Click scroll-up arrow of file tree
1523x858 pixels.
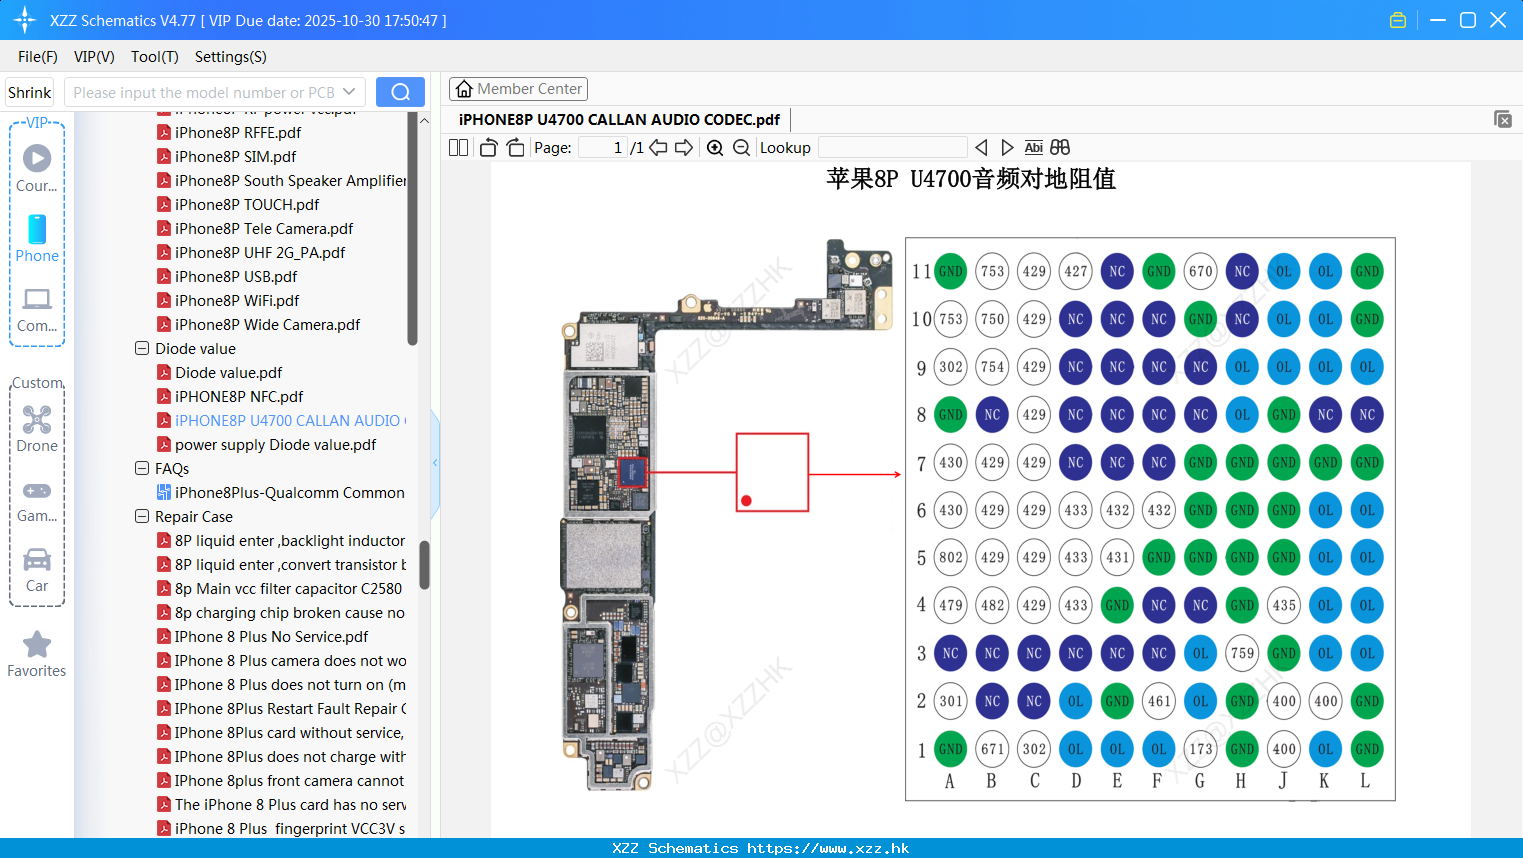coord(424,120)
